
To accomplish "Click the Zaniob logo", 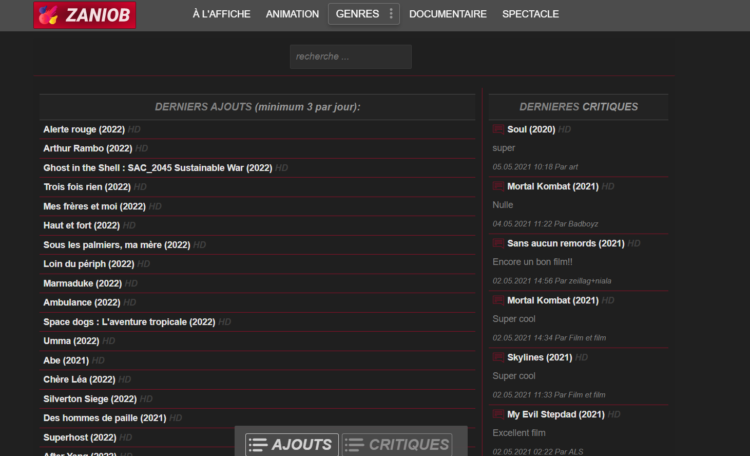I will point(85,15).
